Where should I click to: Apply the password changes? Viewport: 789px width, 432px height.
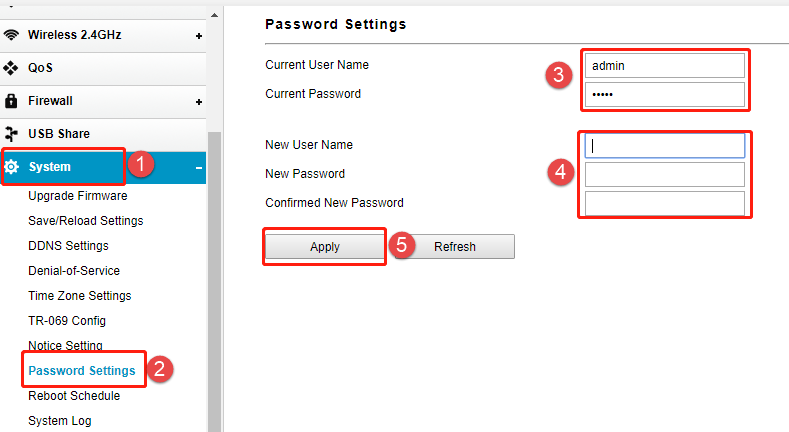pos(325,247)
